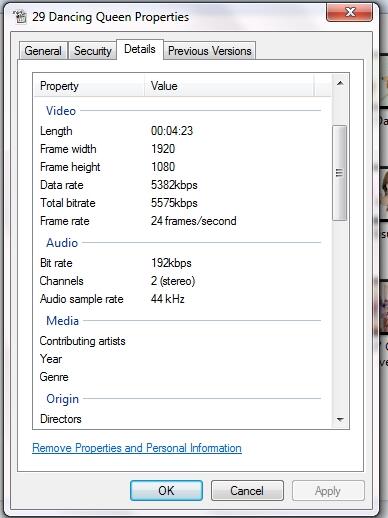Select the Data rate property
Screen dimensions: 388x518
click(x=62, y=185)
